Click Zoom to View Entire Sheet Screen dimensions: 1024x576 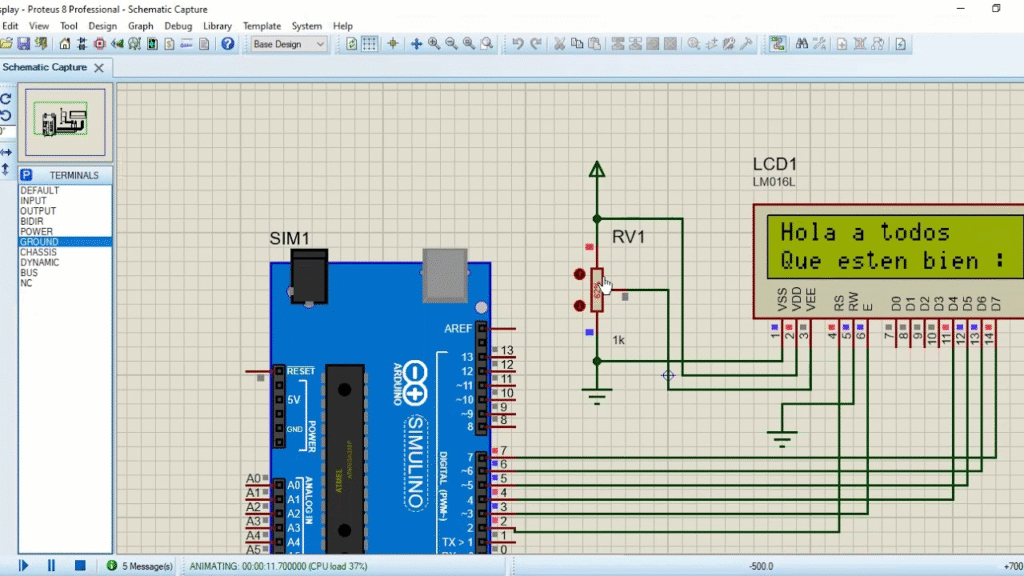click(x=469, y=44)
